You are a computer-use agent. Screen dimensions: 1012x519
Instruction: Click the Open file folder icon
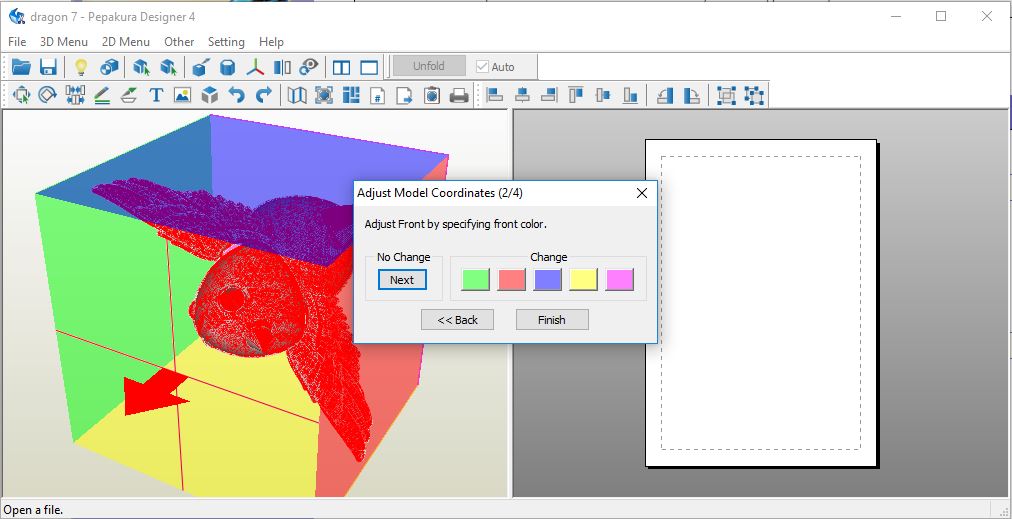pos(21,66)
